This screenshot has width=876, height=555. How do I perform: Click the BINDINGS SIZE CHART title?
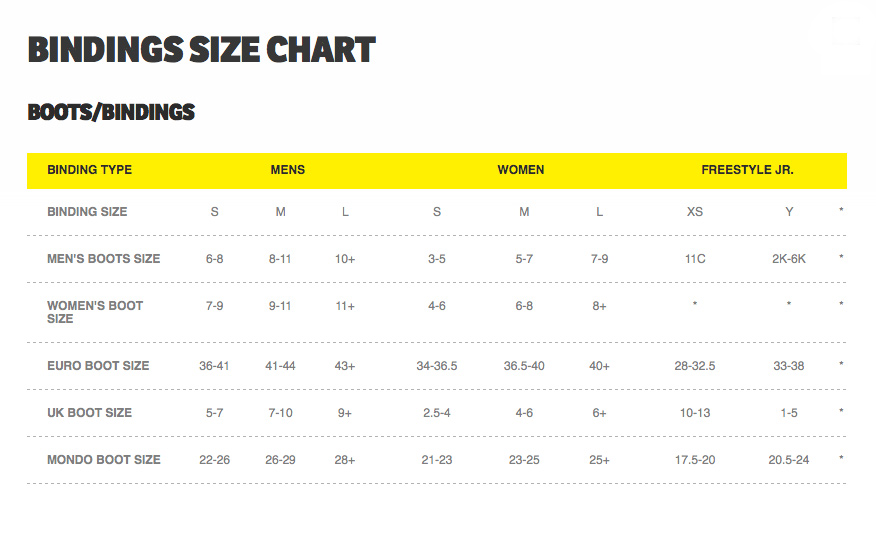[x=202, y=50]
